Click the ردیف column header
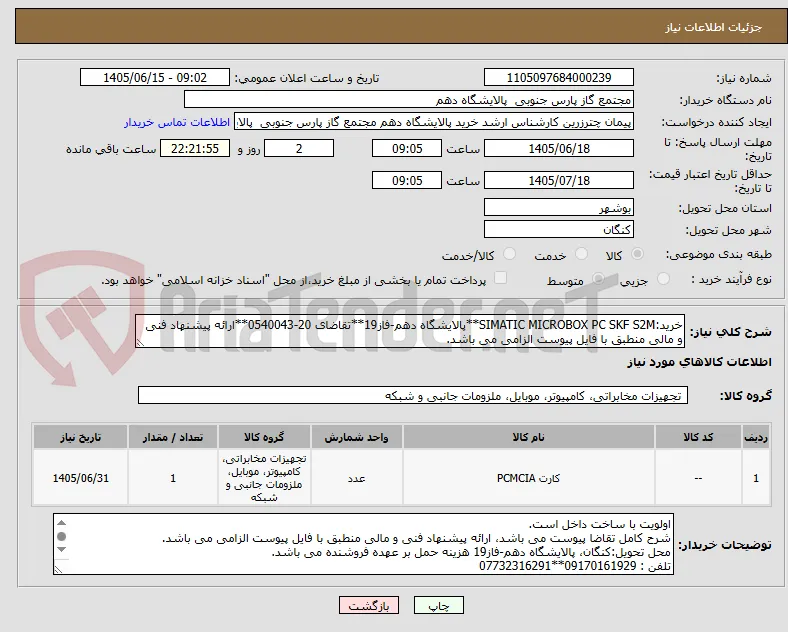 [756, 437]
